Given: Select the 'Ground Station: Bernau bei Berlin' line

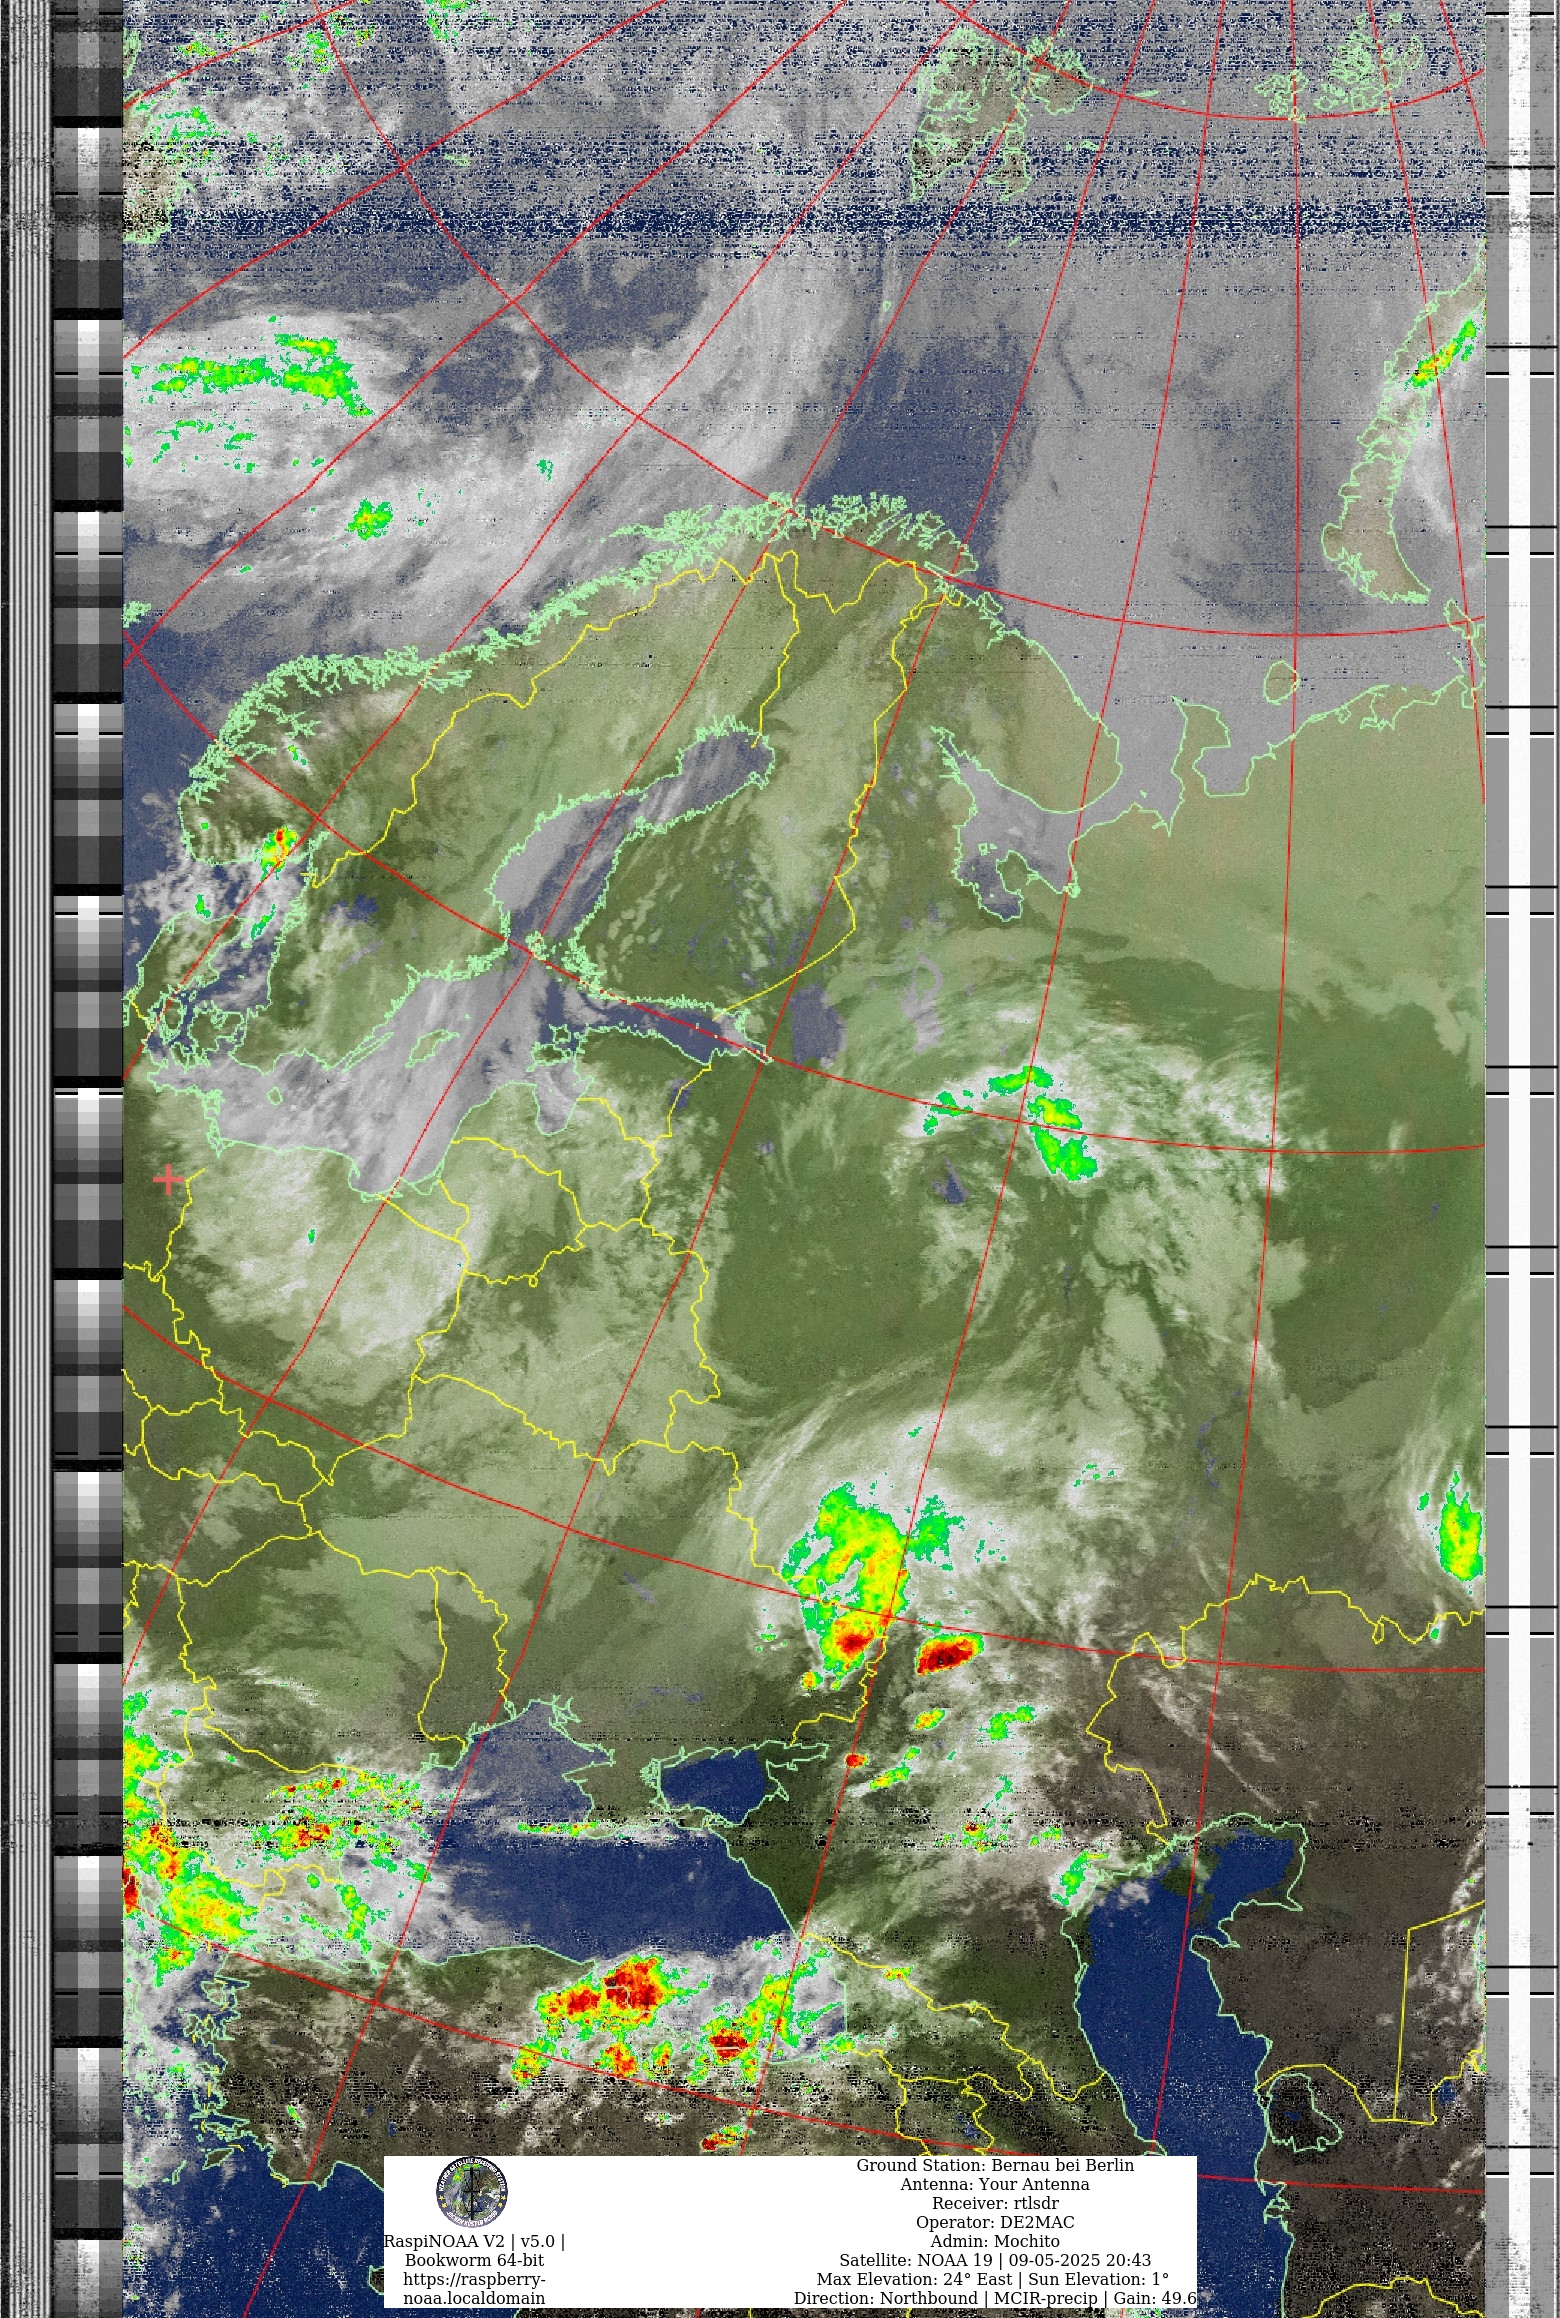Looking at the screenshot, I should pos(995,2165).
